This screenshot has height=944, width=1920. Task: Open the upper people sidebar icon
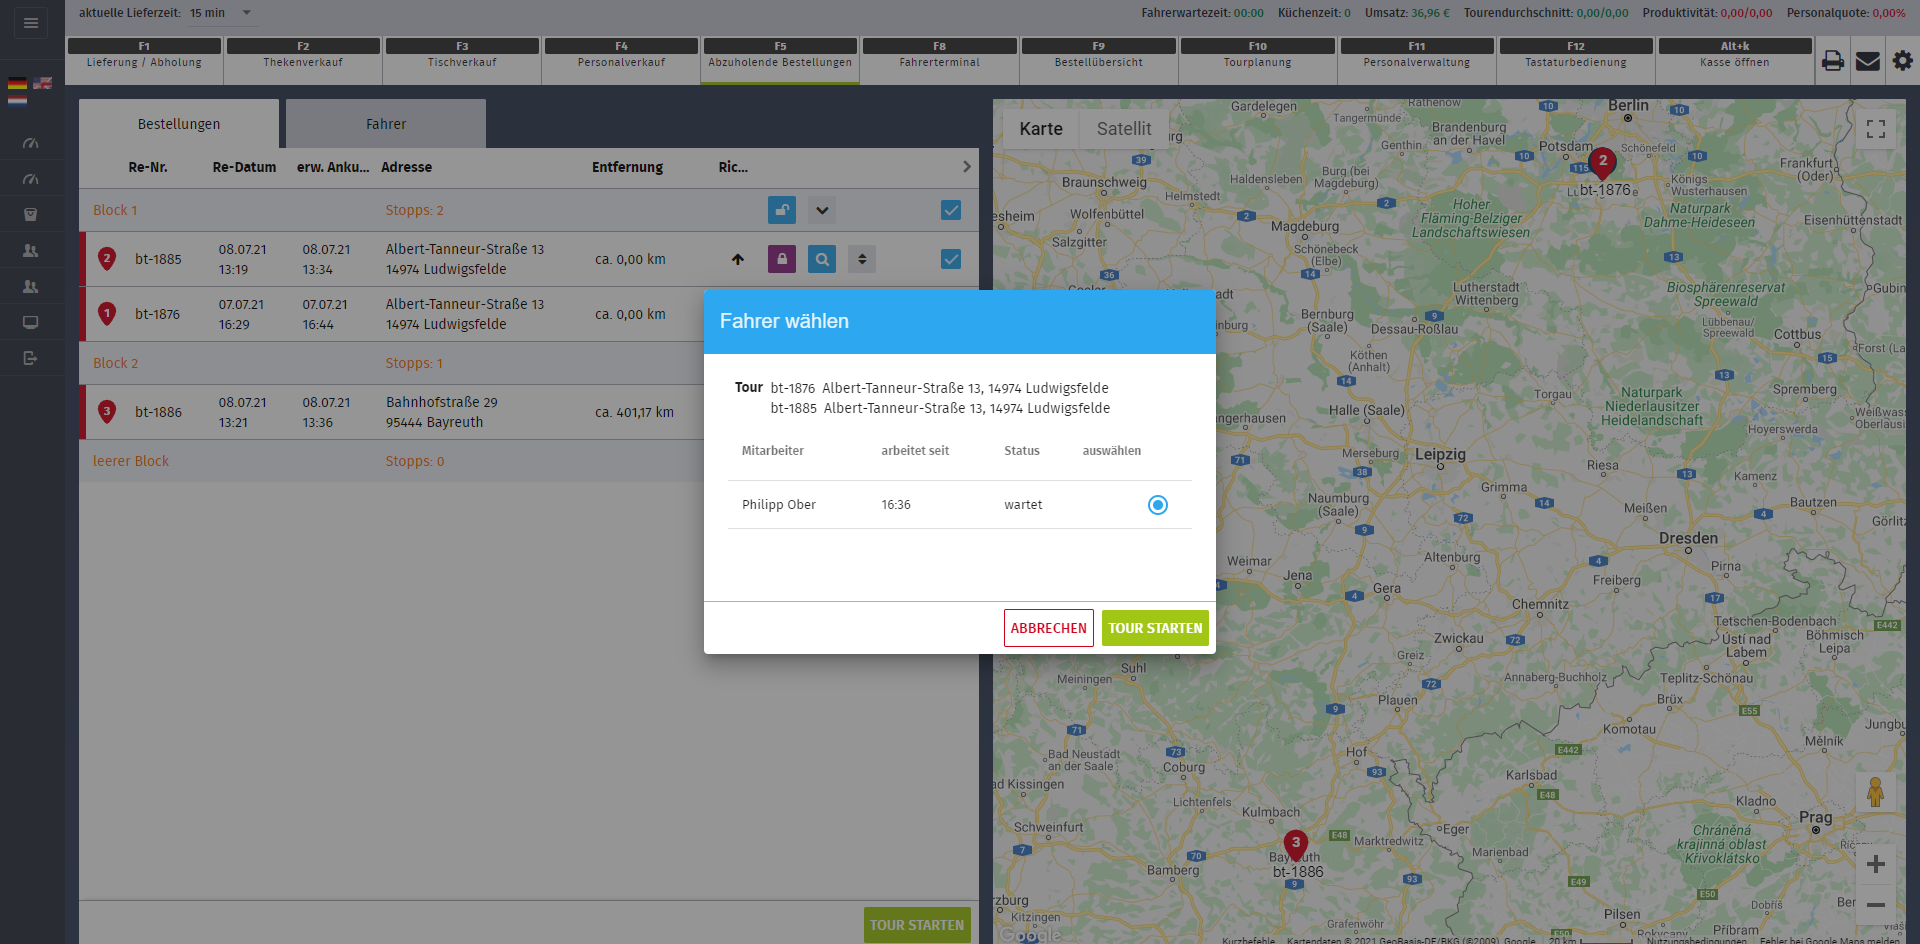[31, 250]
